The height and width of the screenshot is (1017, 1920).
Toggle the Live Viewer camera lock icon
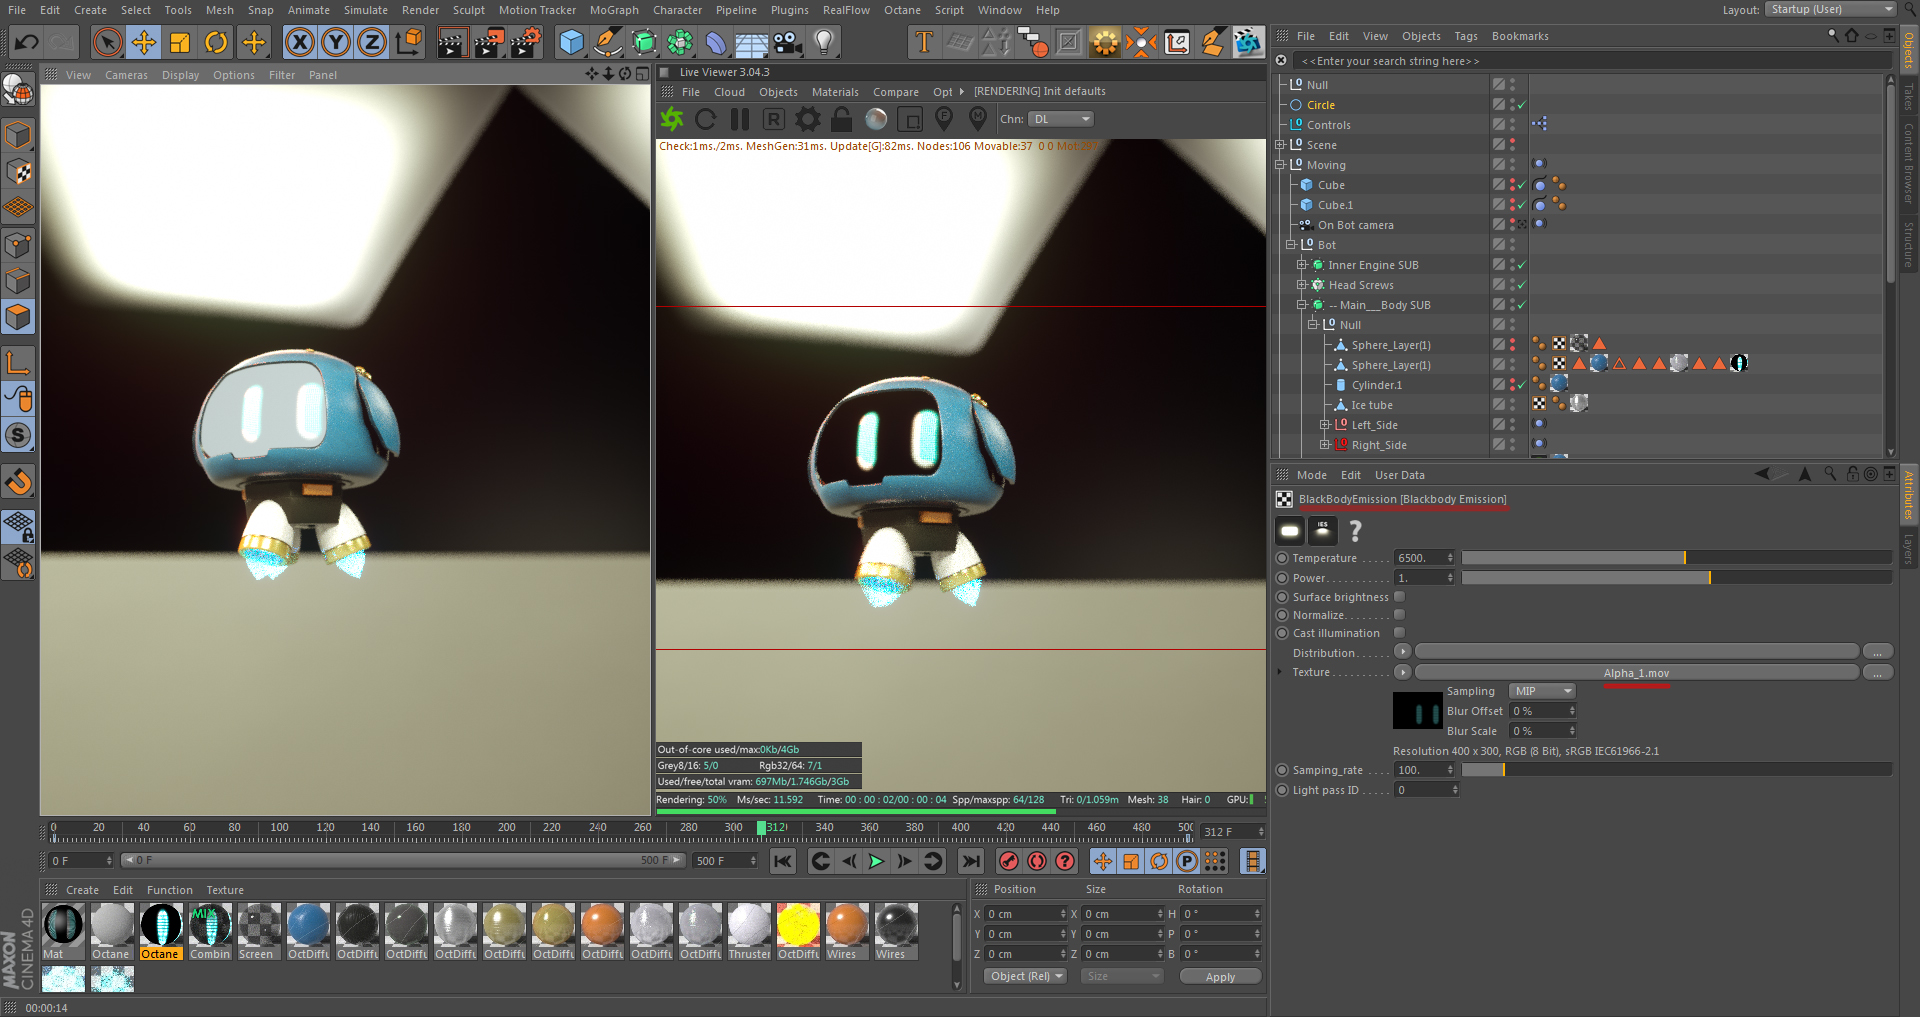pyautogui.click(x=842, y=119)
